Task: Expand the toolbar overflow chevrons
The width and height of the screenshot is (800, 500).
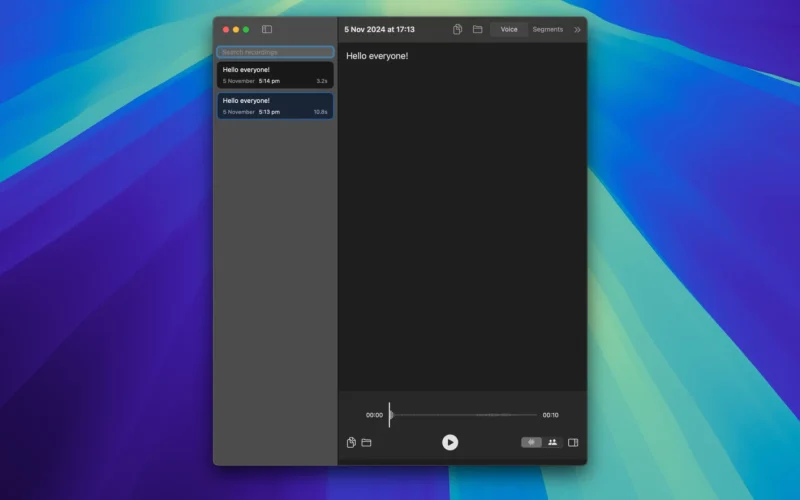Action: coord(577,30)
